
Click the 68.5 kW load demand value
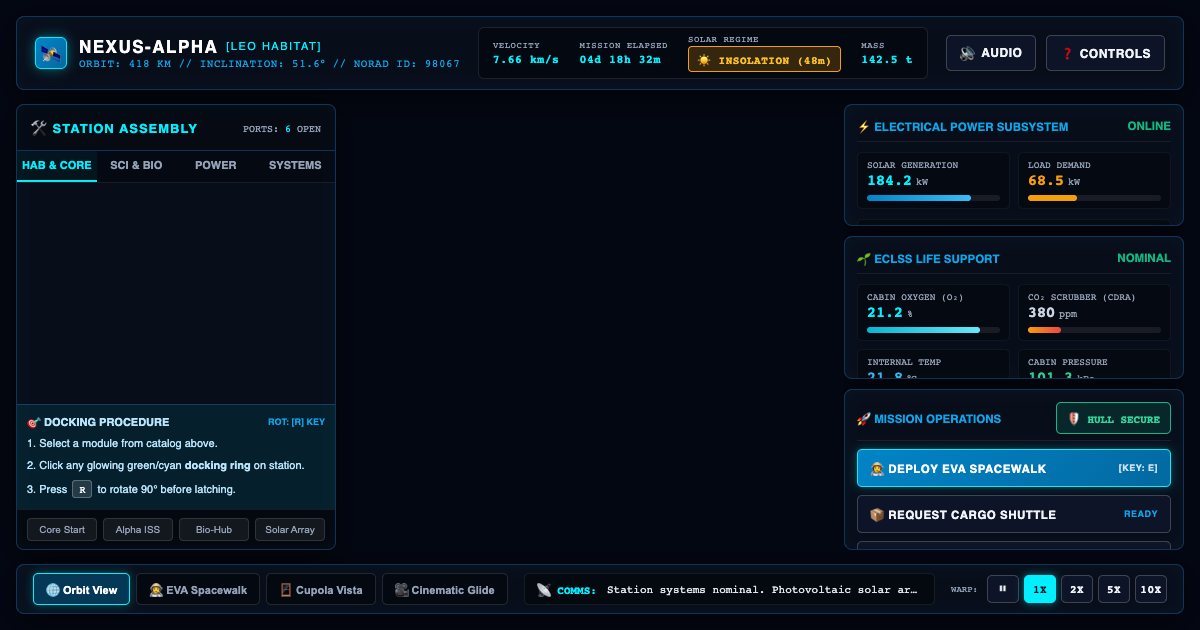point(1054,181)
